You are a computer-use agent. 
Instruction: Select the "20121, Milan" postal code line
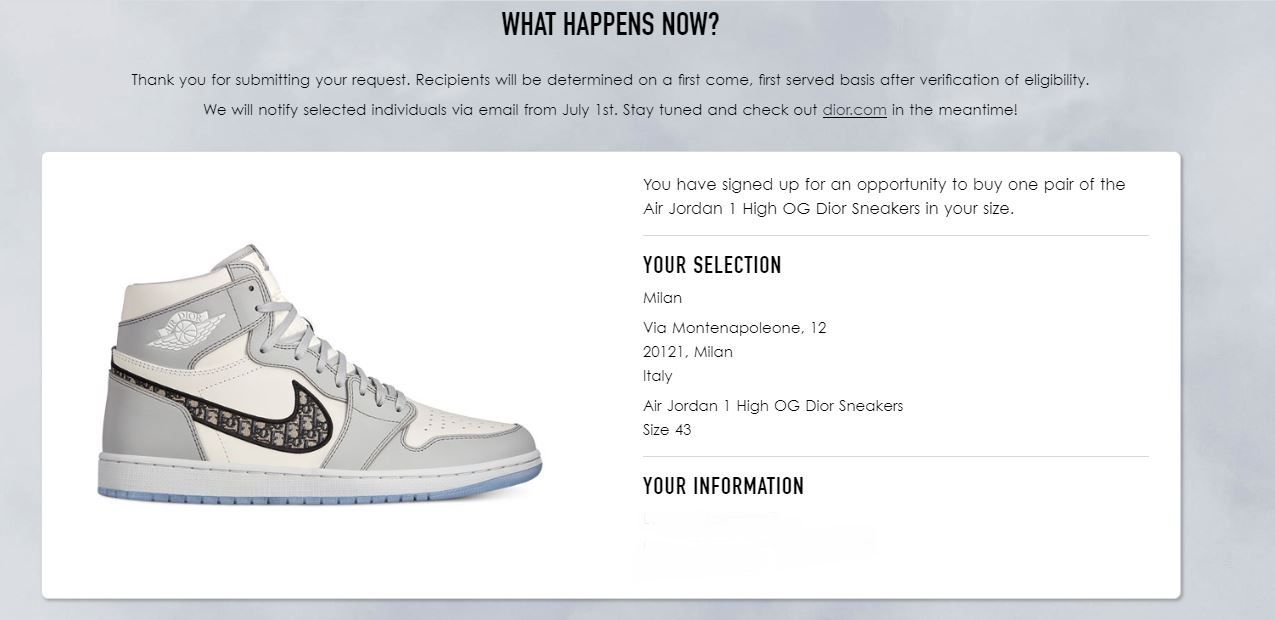click(x=688, y=352)
